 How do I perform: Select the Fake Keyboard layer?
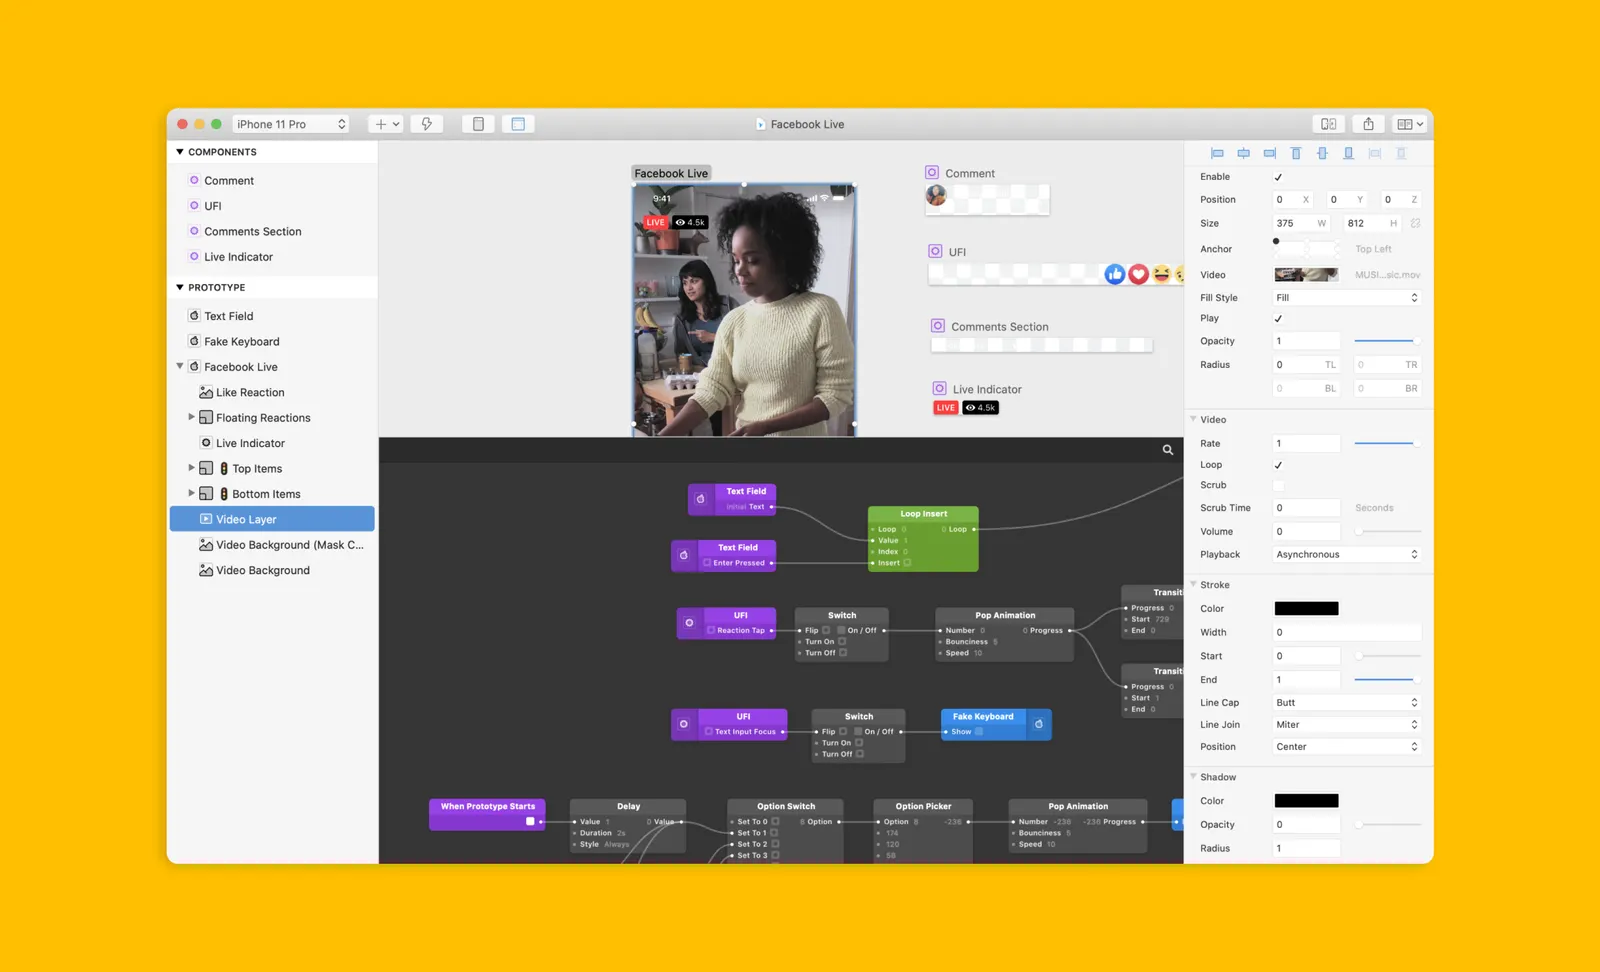tap(272, 341)
